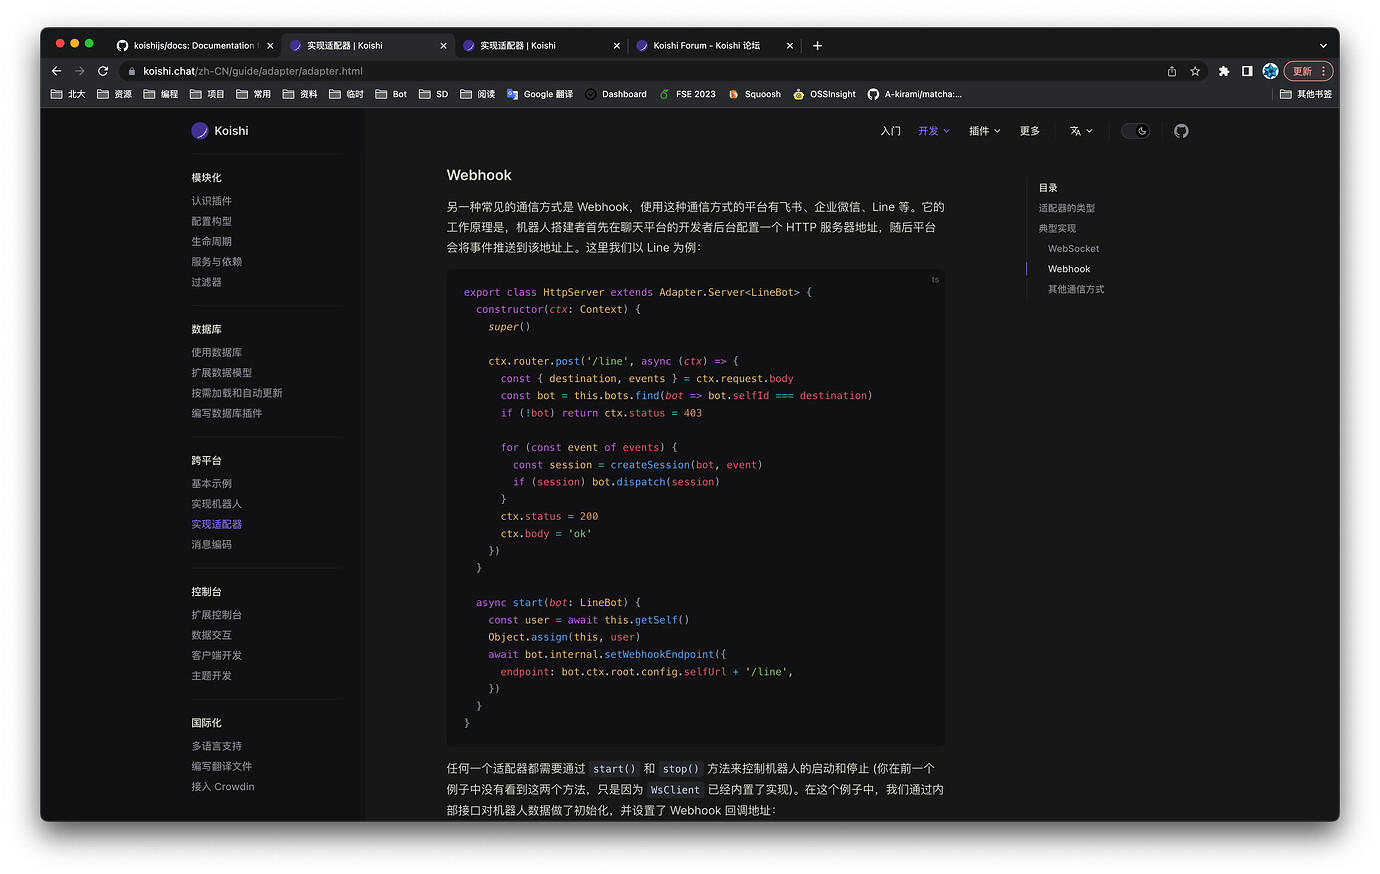This screenshot has width=1380, height=874.
Task: Jump to WebSocket section via table of contents
Action: 1073,248
